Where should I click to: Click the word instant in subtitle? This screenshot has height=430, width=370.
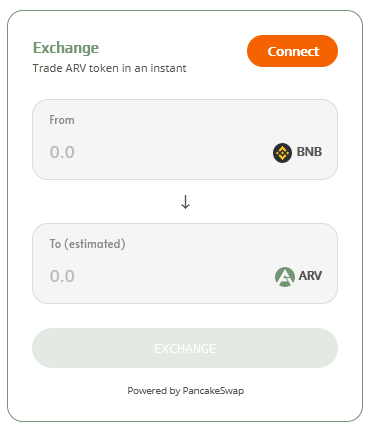click(x=168, y=68)
